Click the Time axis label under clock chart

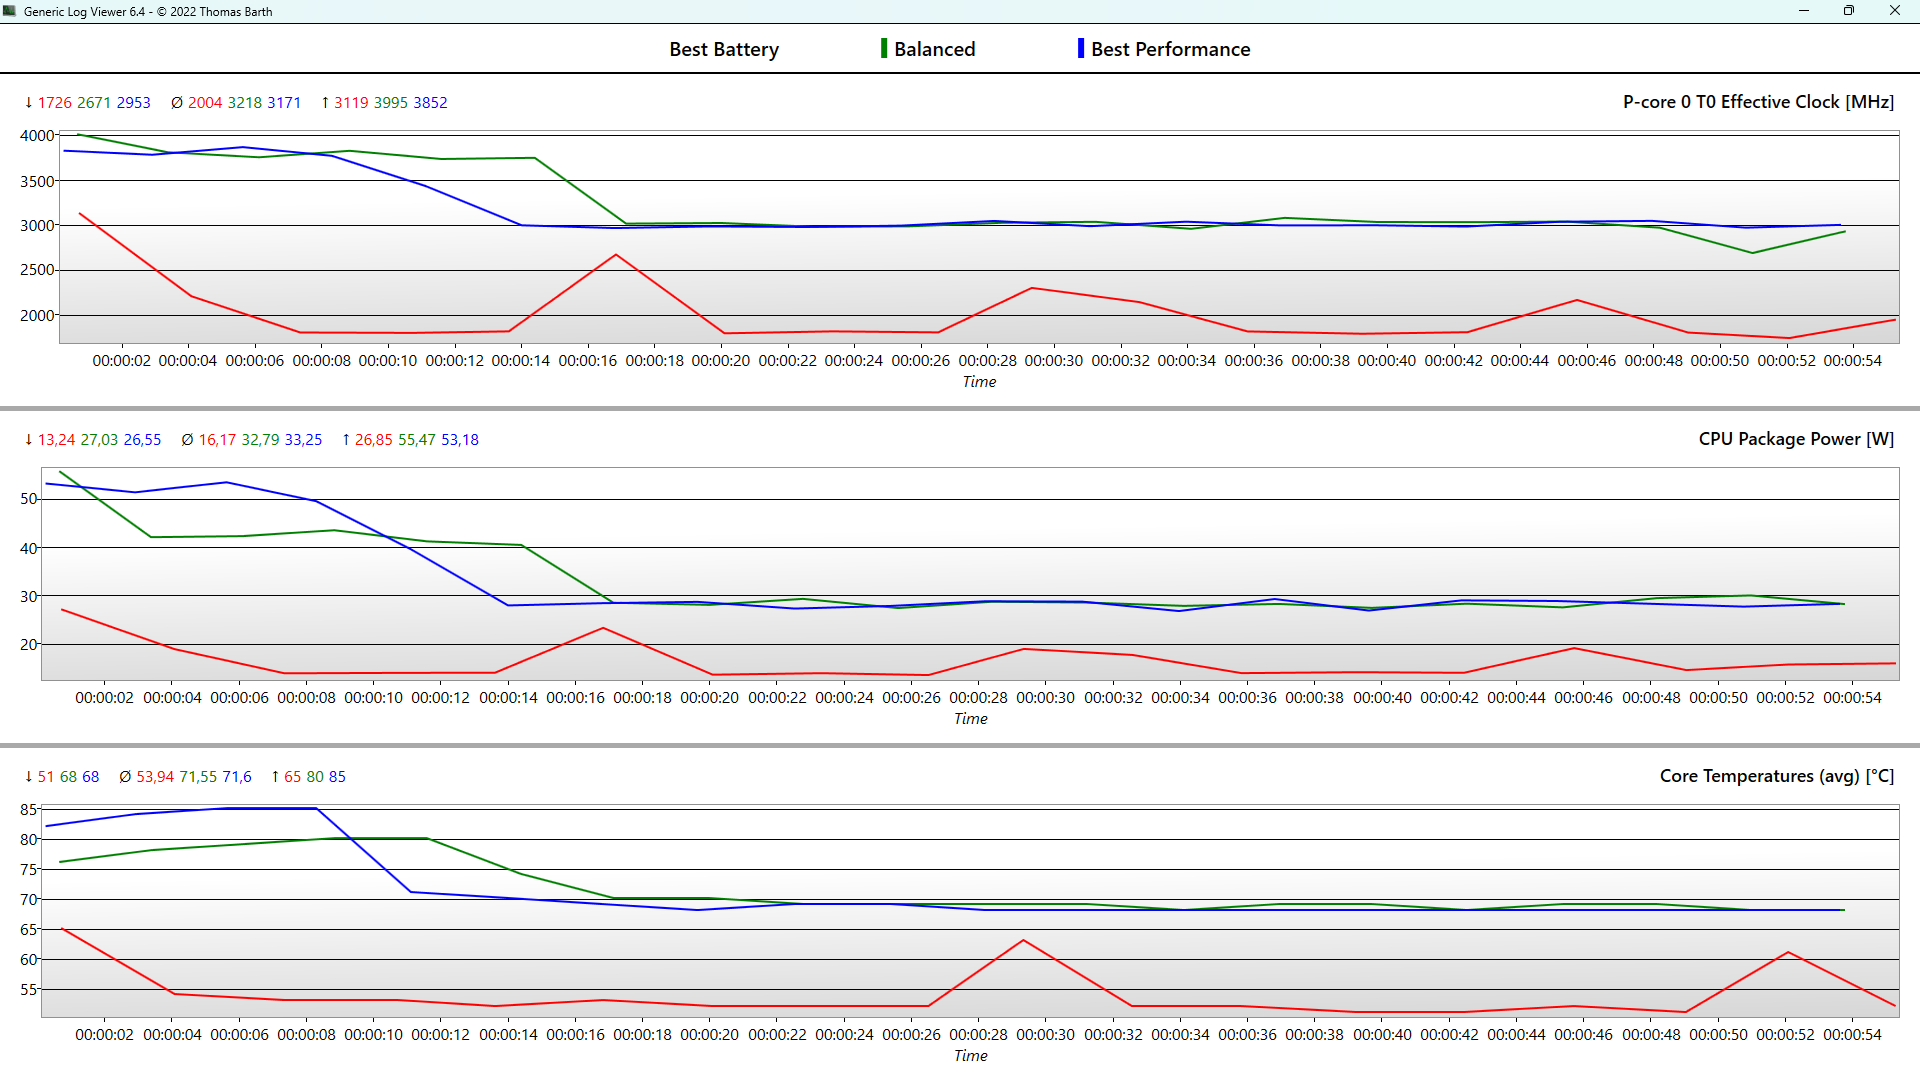[x=979, y=382]
